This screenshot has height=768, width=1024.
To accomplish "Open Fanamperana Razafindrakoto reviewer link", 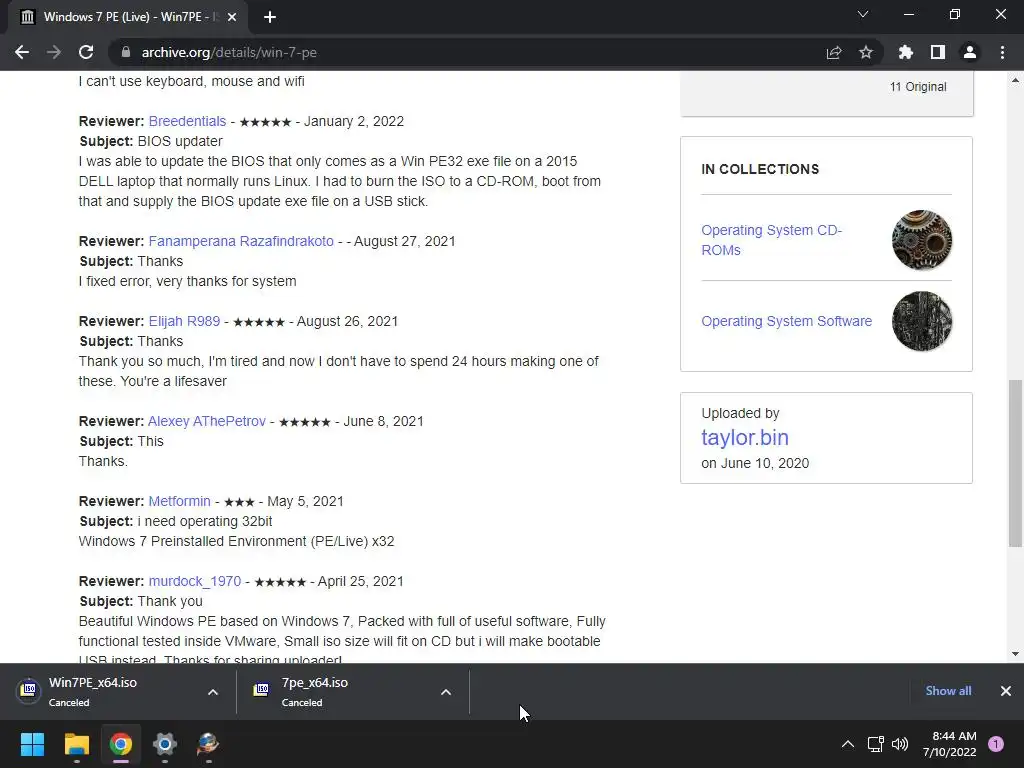I will pyautogui.click(x=241, y=241).
